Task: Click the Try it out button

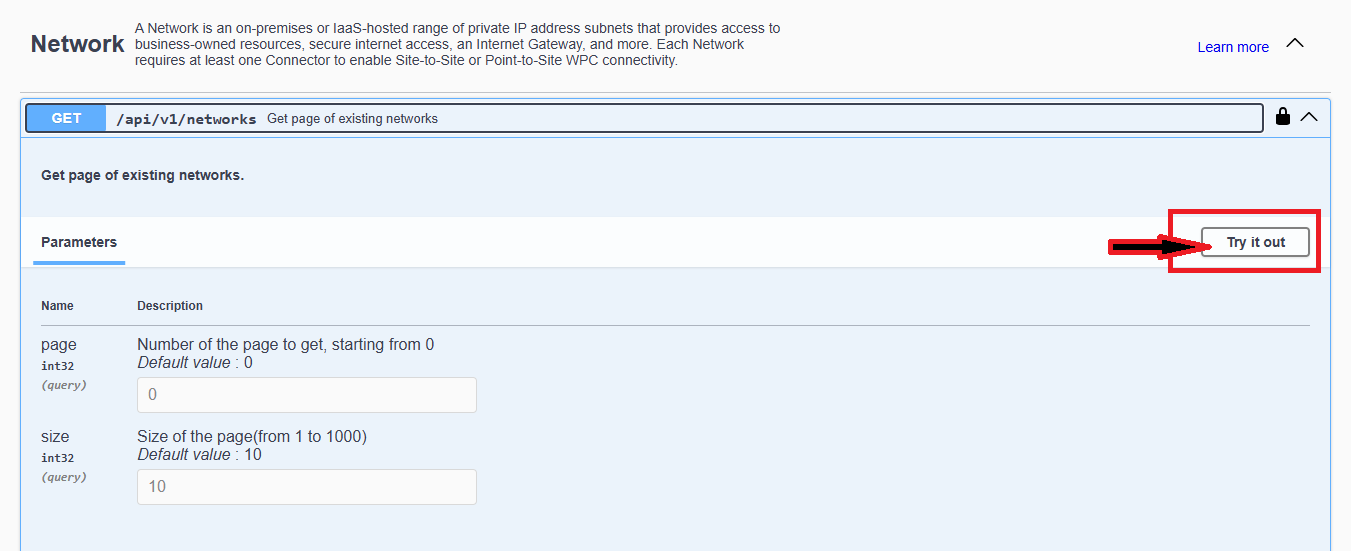Action: tap(1256, 242)
